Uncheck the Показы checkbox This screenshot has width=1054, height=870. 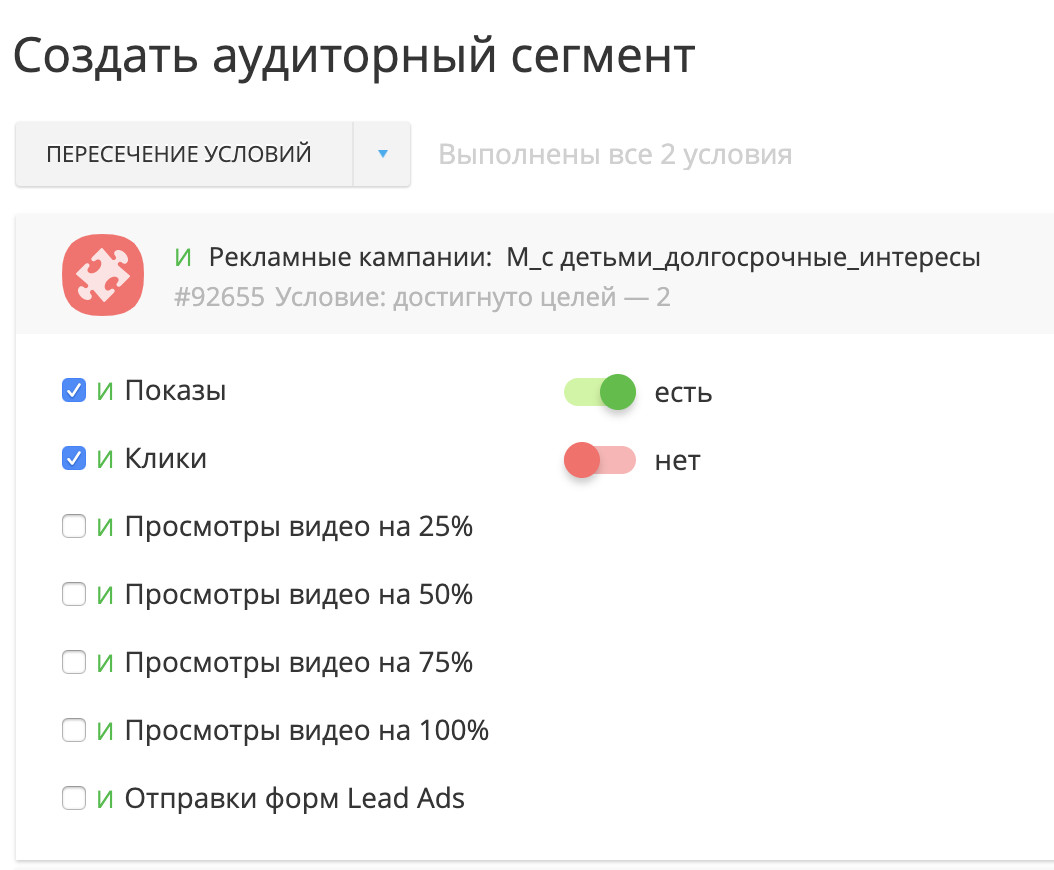(x=74, y=391)
